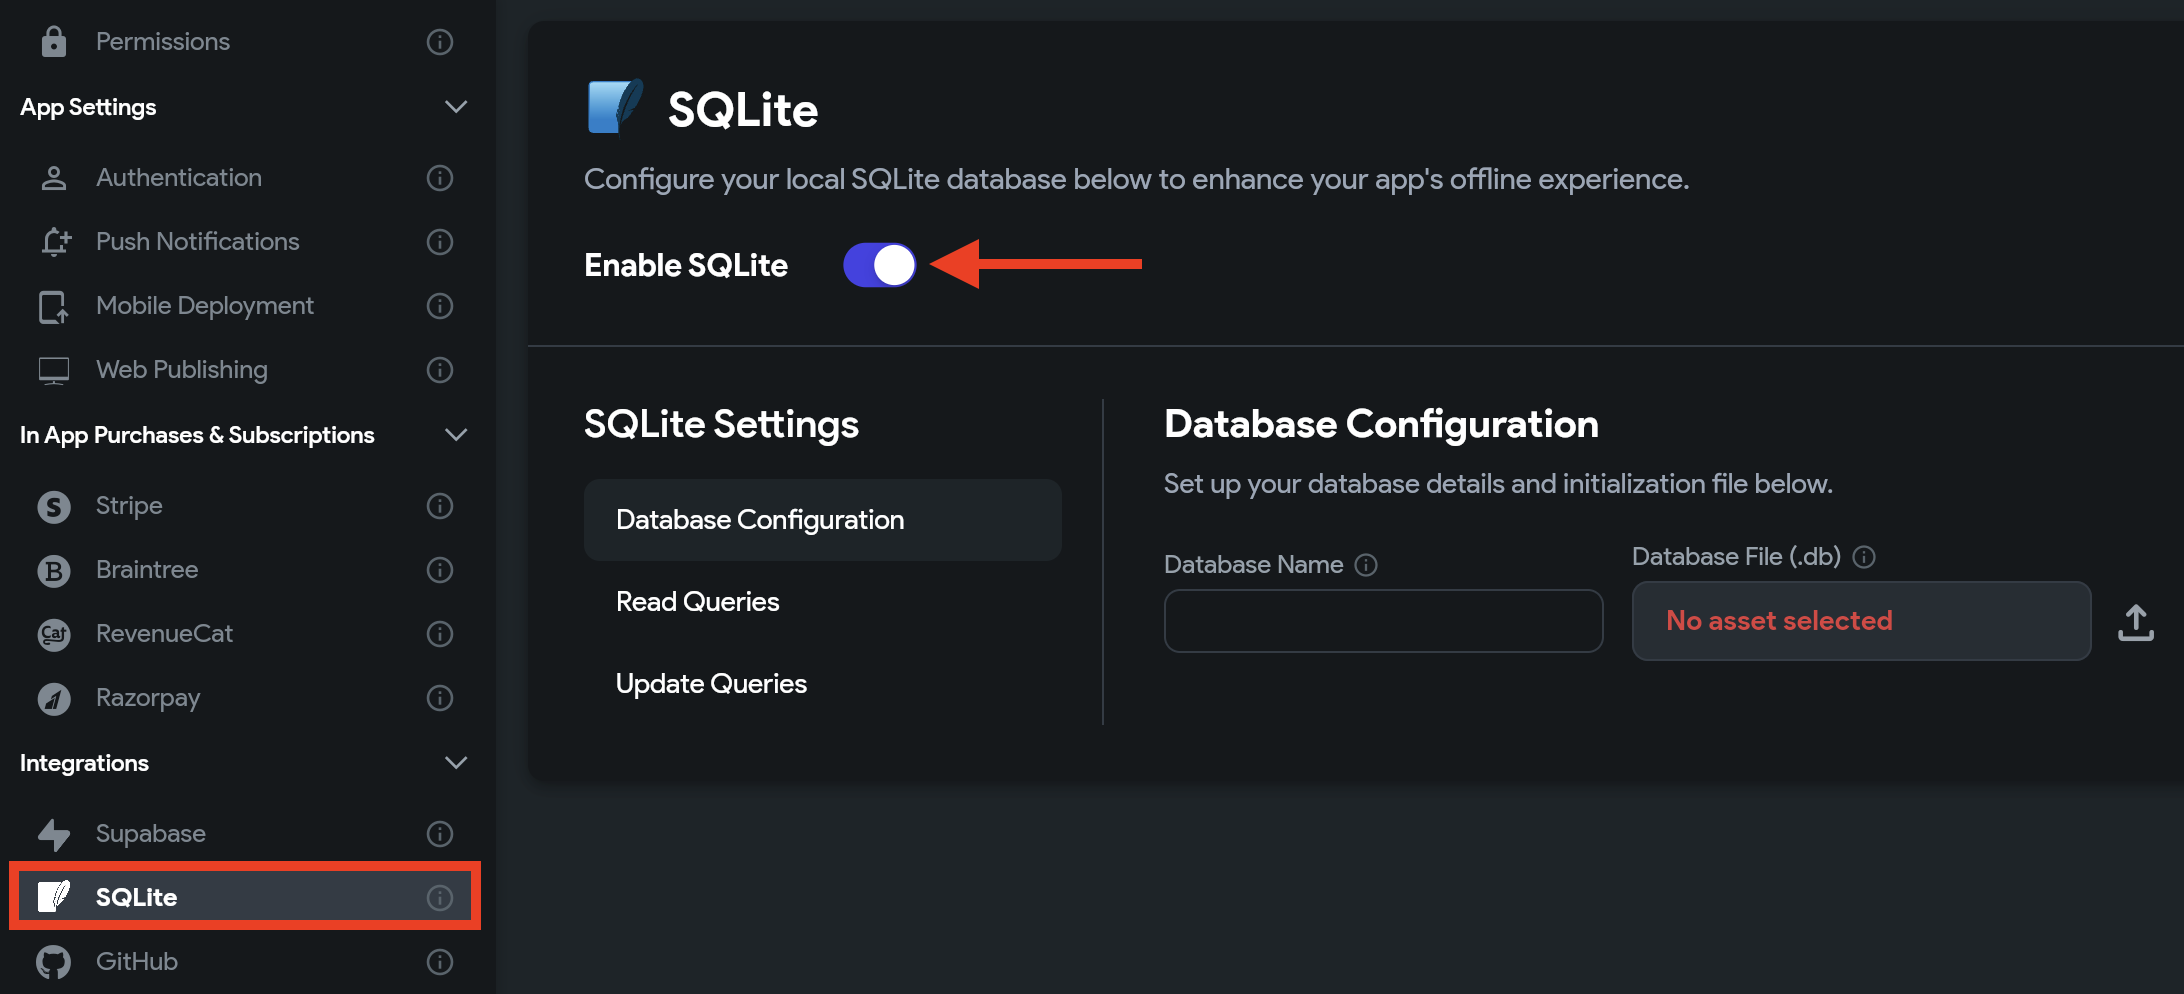The width and height of the screenshot is (2184, 994).
Task: Click info icon beside Database File (.db)
Action: click(x=1864, y=557)
